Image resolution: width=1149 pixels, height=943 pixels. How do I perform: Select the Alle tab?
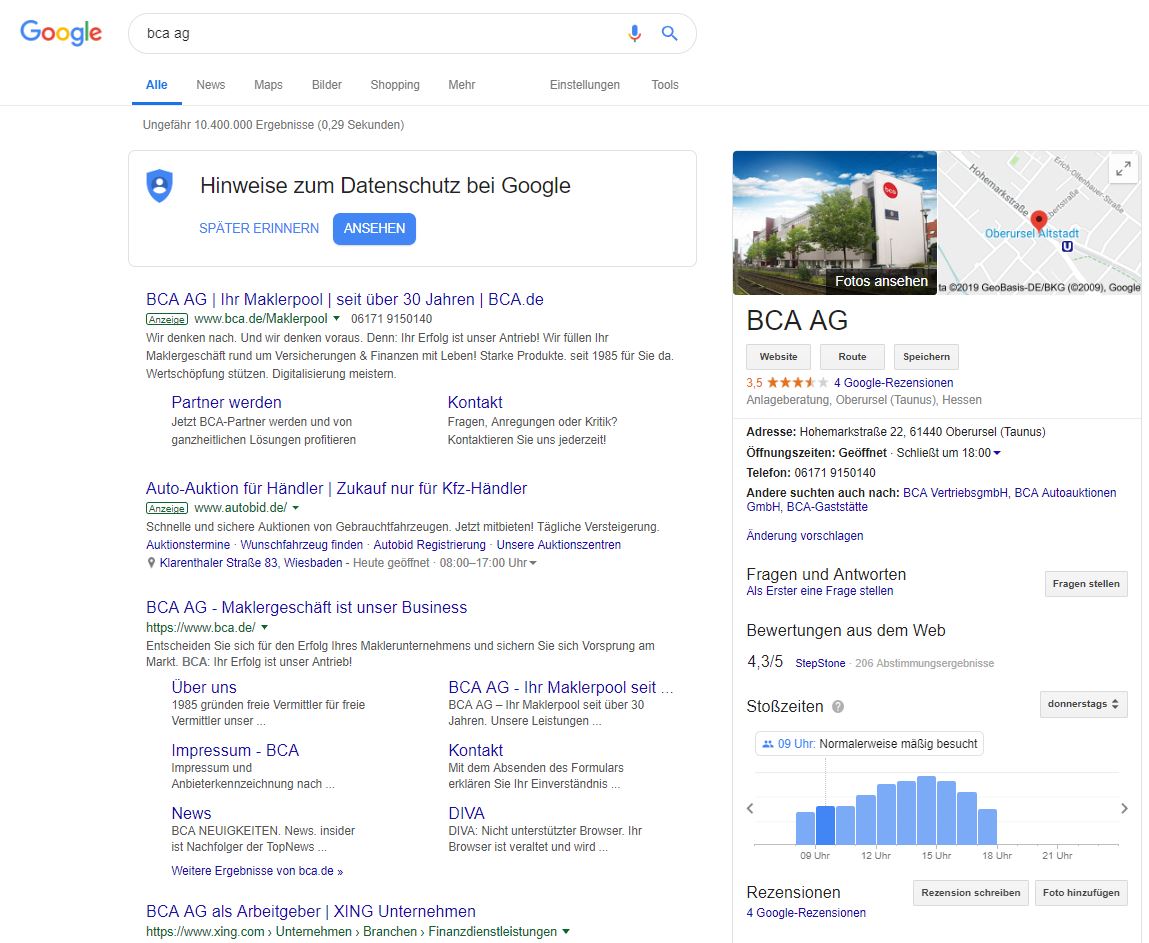point(157,85)
